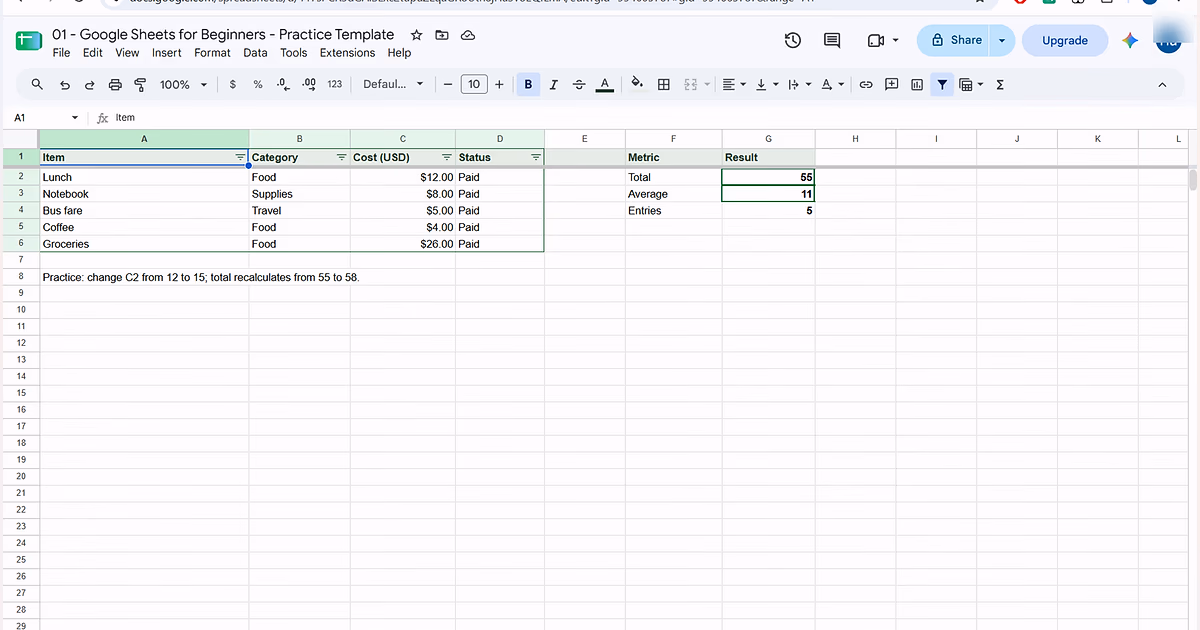The height and width of the screenshot is (630, 1200).
Task: Open more number formats (123)
Action: pos(335,85)
